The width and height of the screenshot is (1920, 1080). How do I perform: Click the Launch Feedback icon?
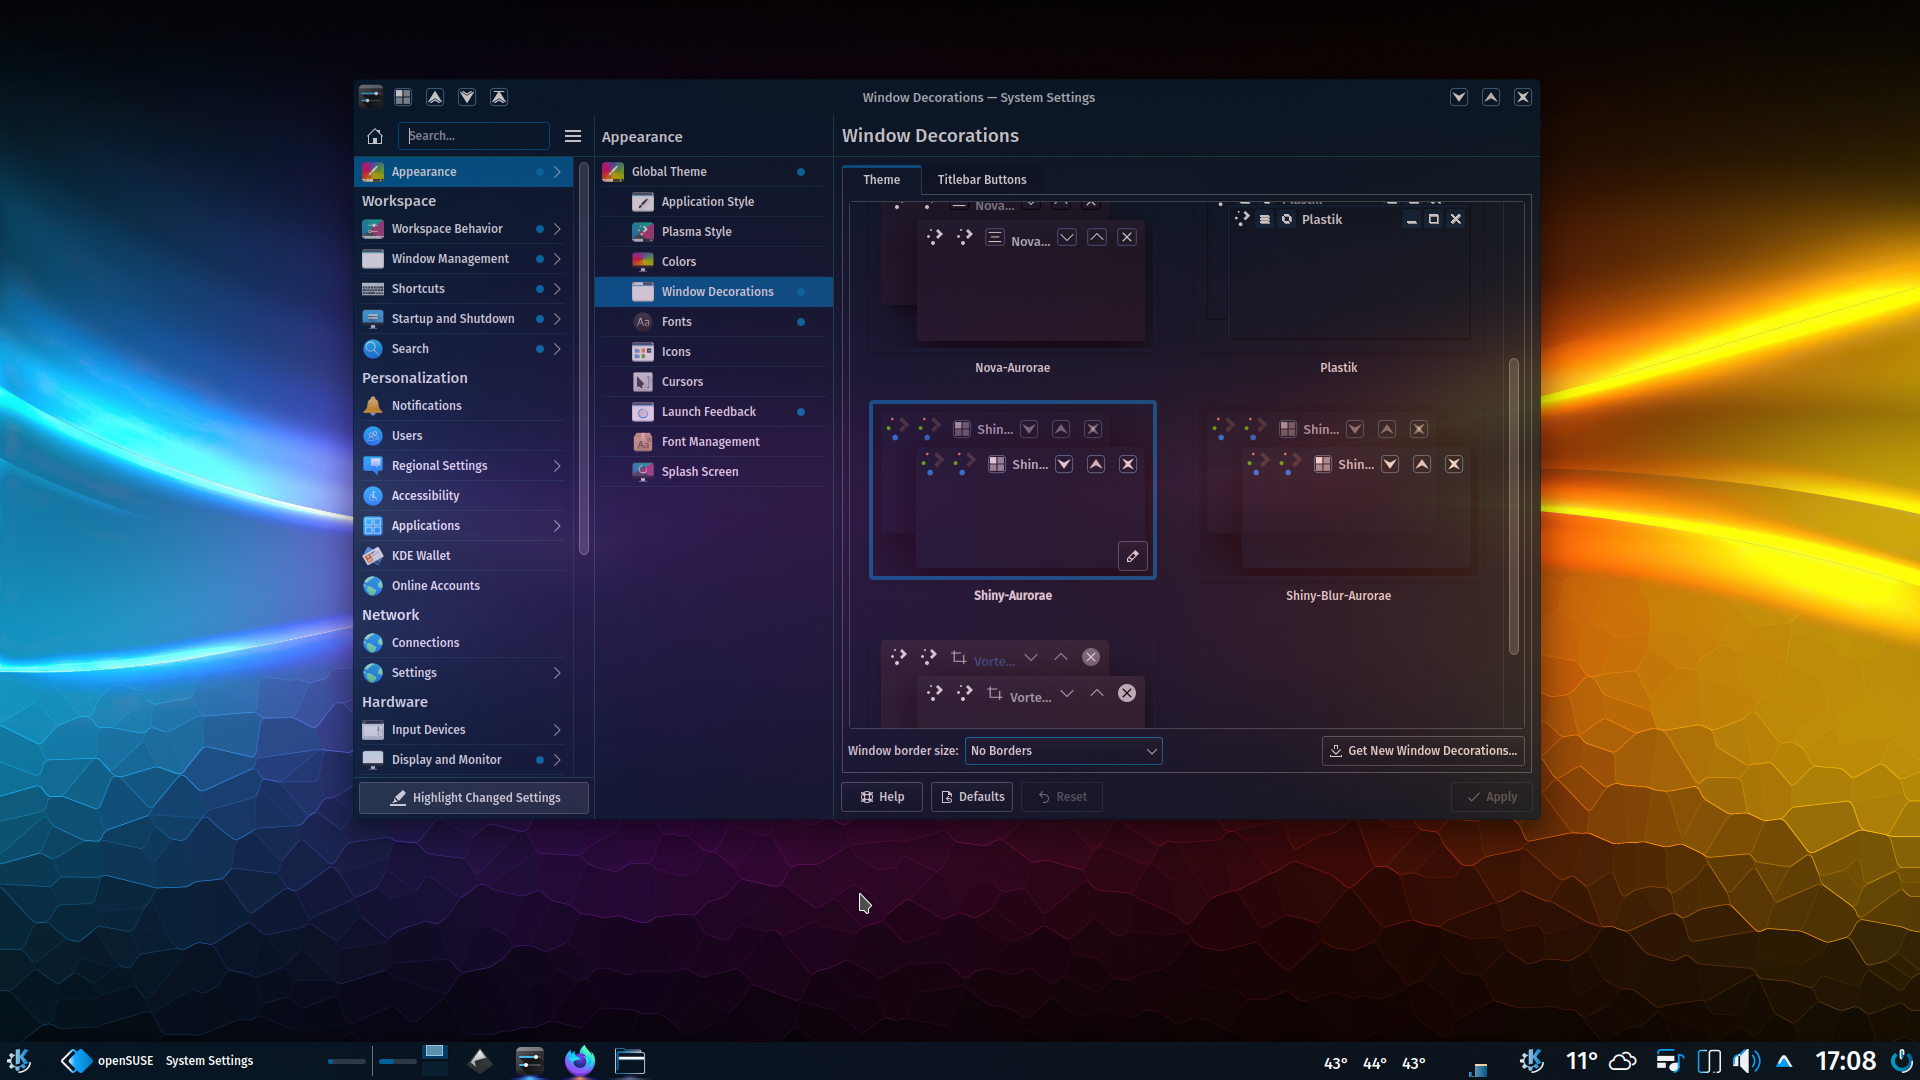(x=643, y=412)
